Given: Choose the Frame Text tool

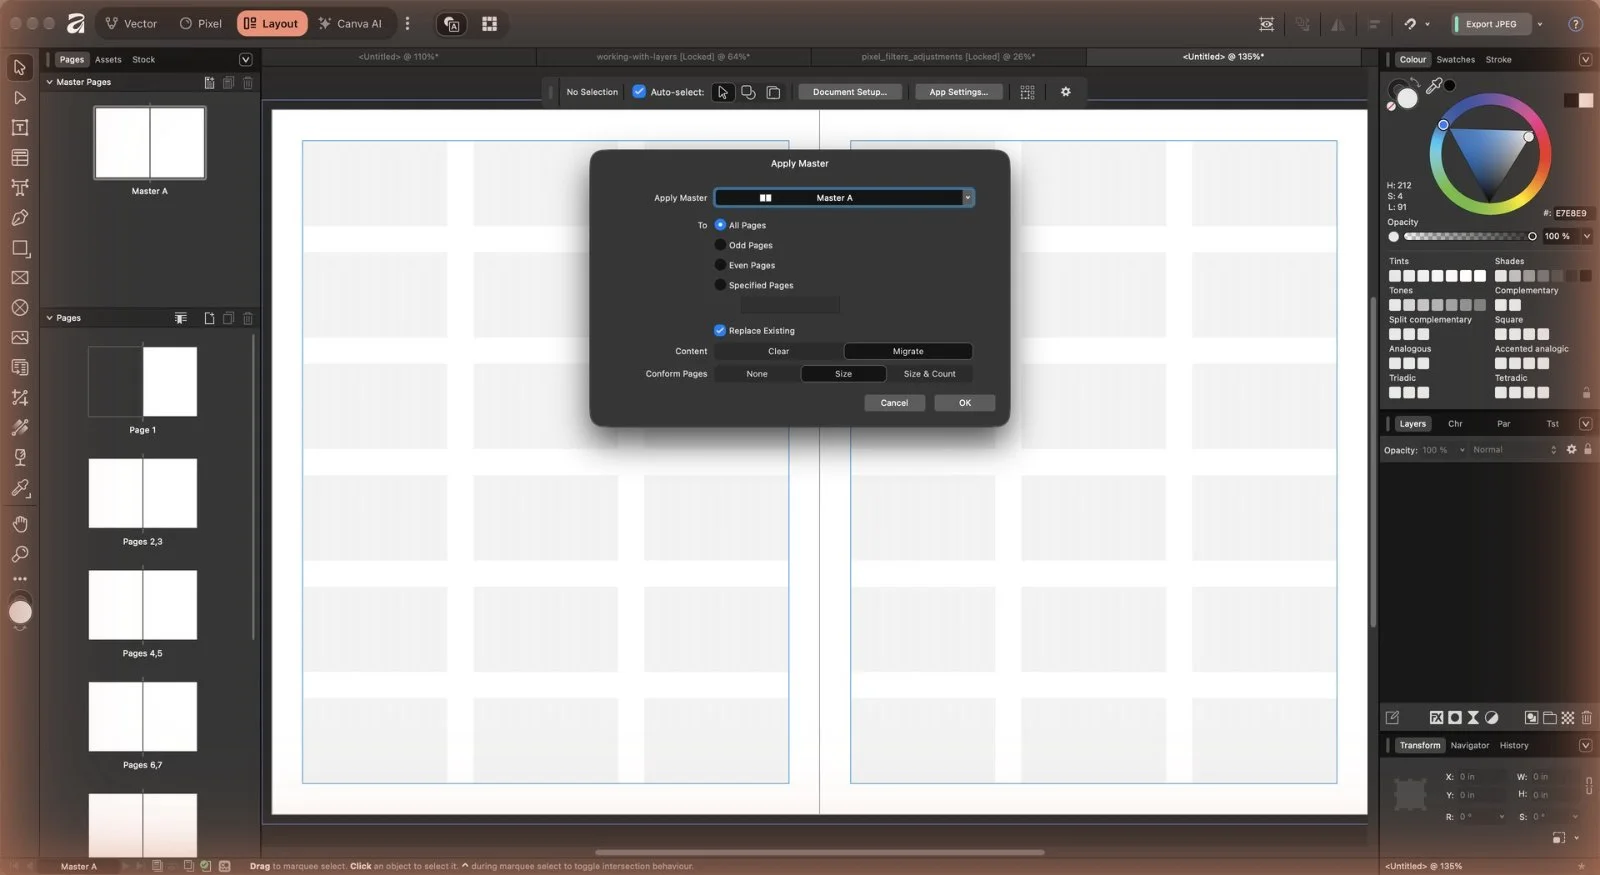Looking at the screenshot, I should [x=19, y=128].
